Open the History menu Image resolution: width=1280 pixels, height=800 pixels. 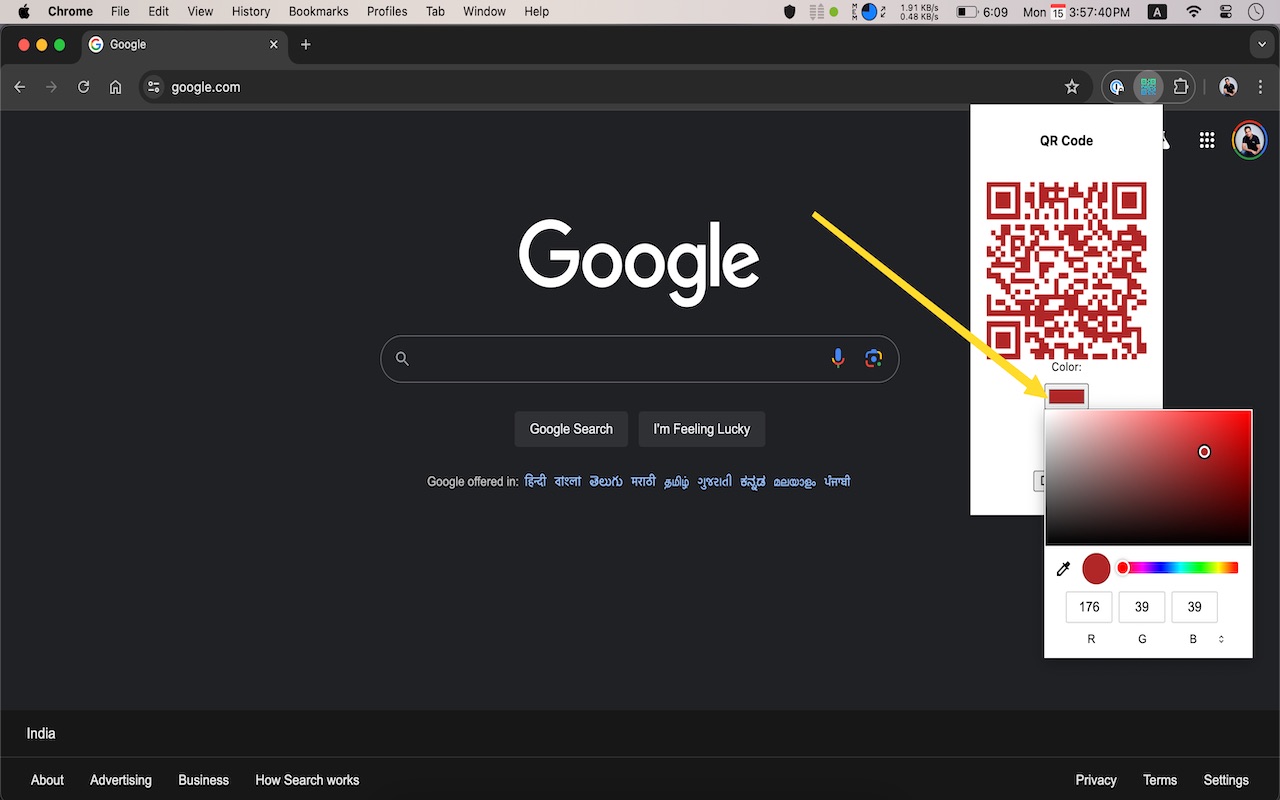point(251,12)
